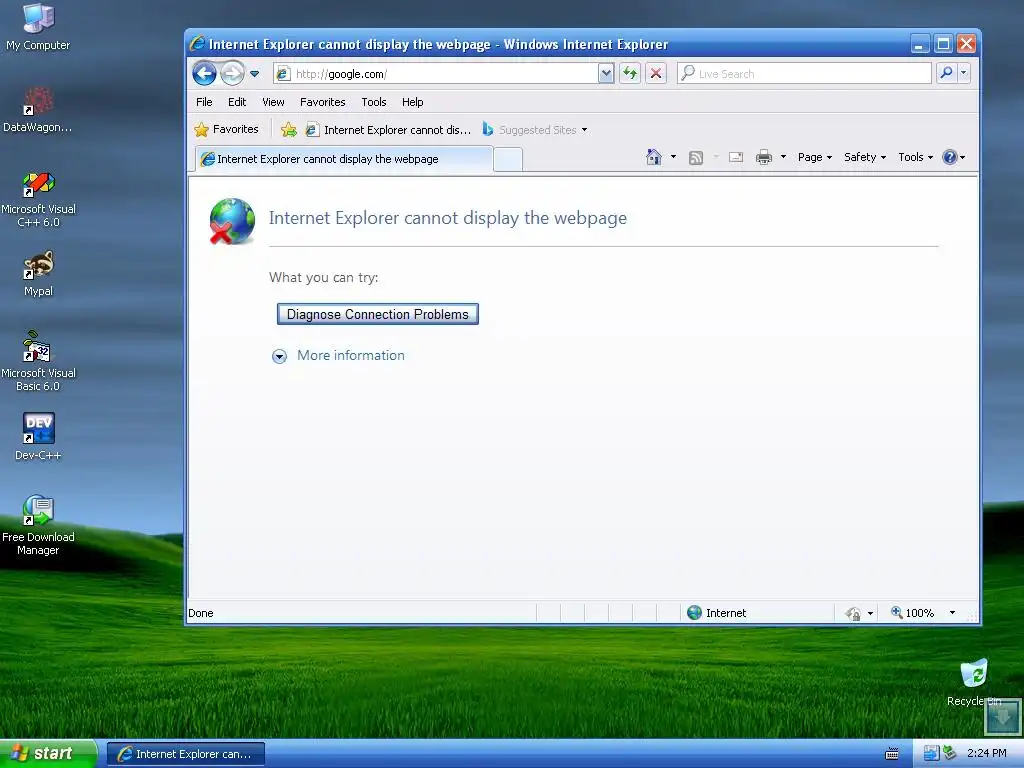
Task: Click the Internet Explorer title bar icon
Action: (x=197, y=43)
